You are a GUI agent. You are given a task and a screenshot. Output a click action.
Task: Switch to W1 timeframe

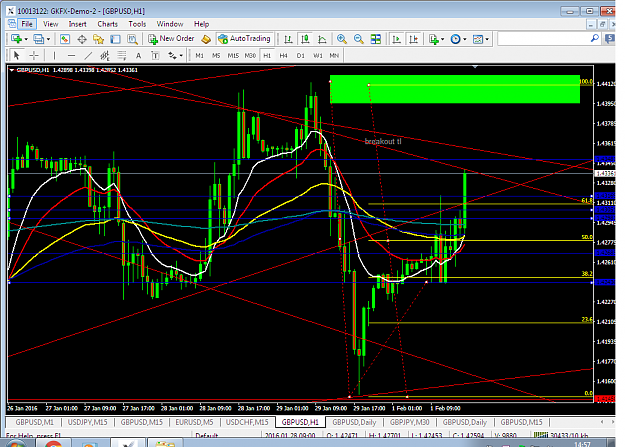318,55
